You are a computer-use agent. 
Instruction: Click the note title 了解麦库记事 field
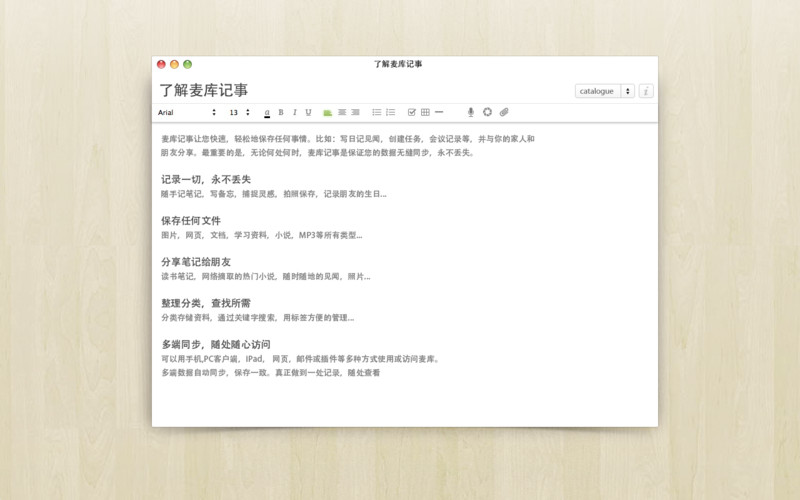coord(204,90)
